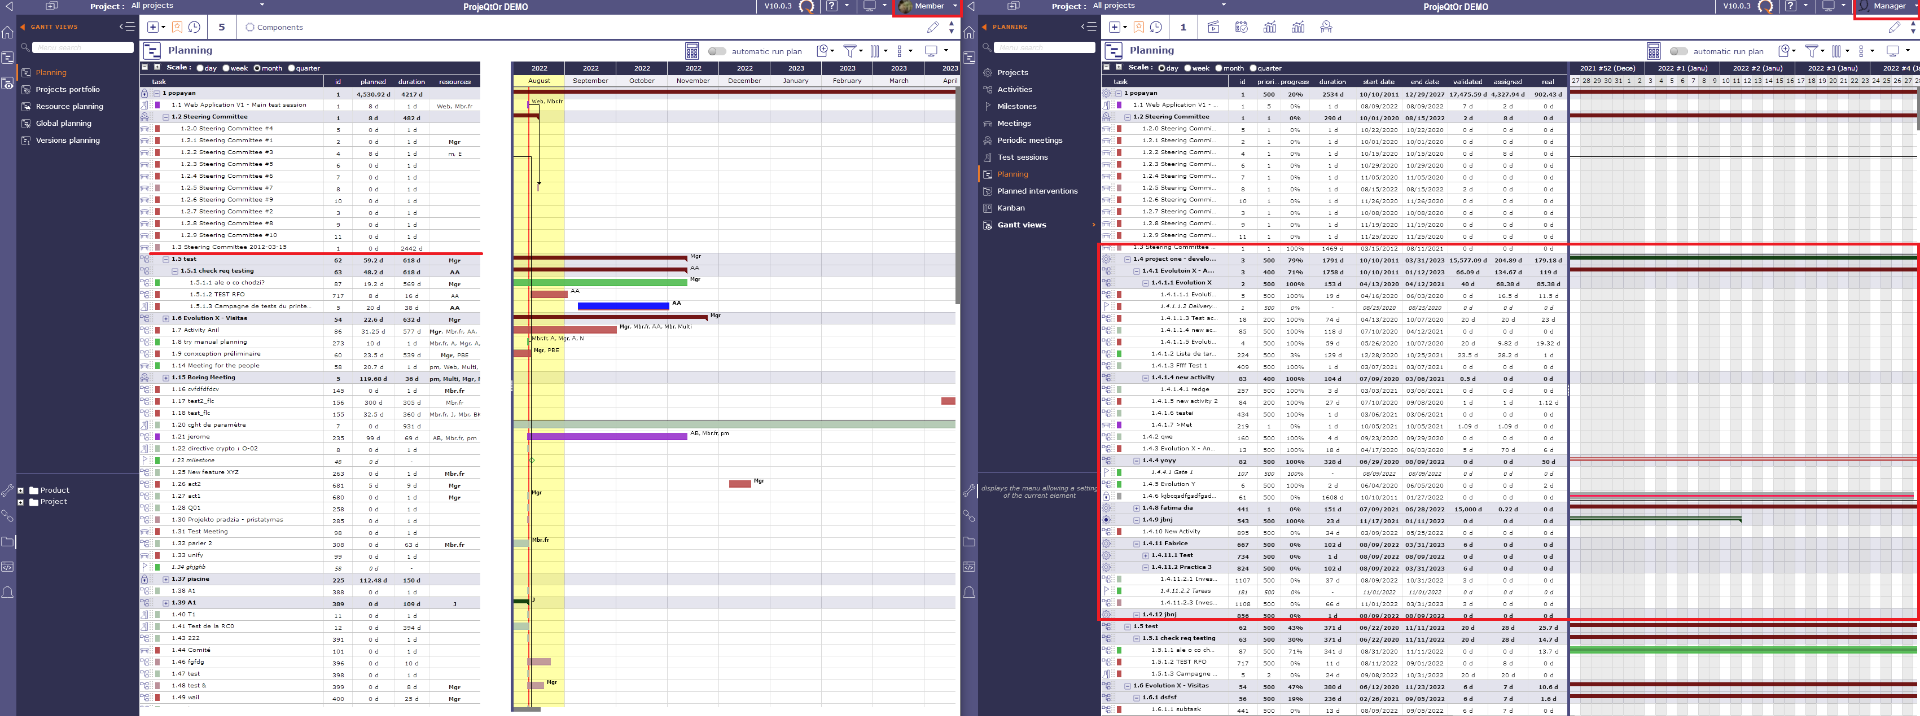Open the filter funnel in the Member view
The width and height of the screenshot is (1920, 716).
[x=849, y=51]
